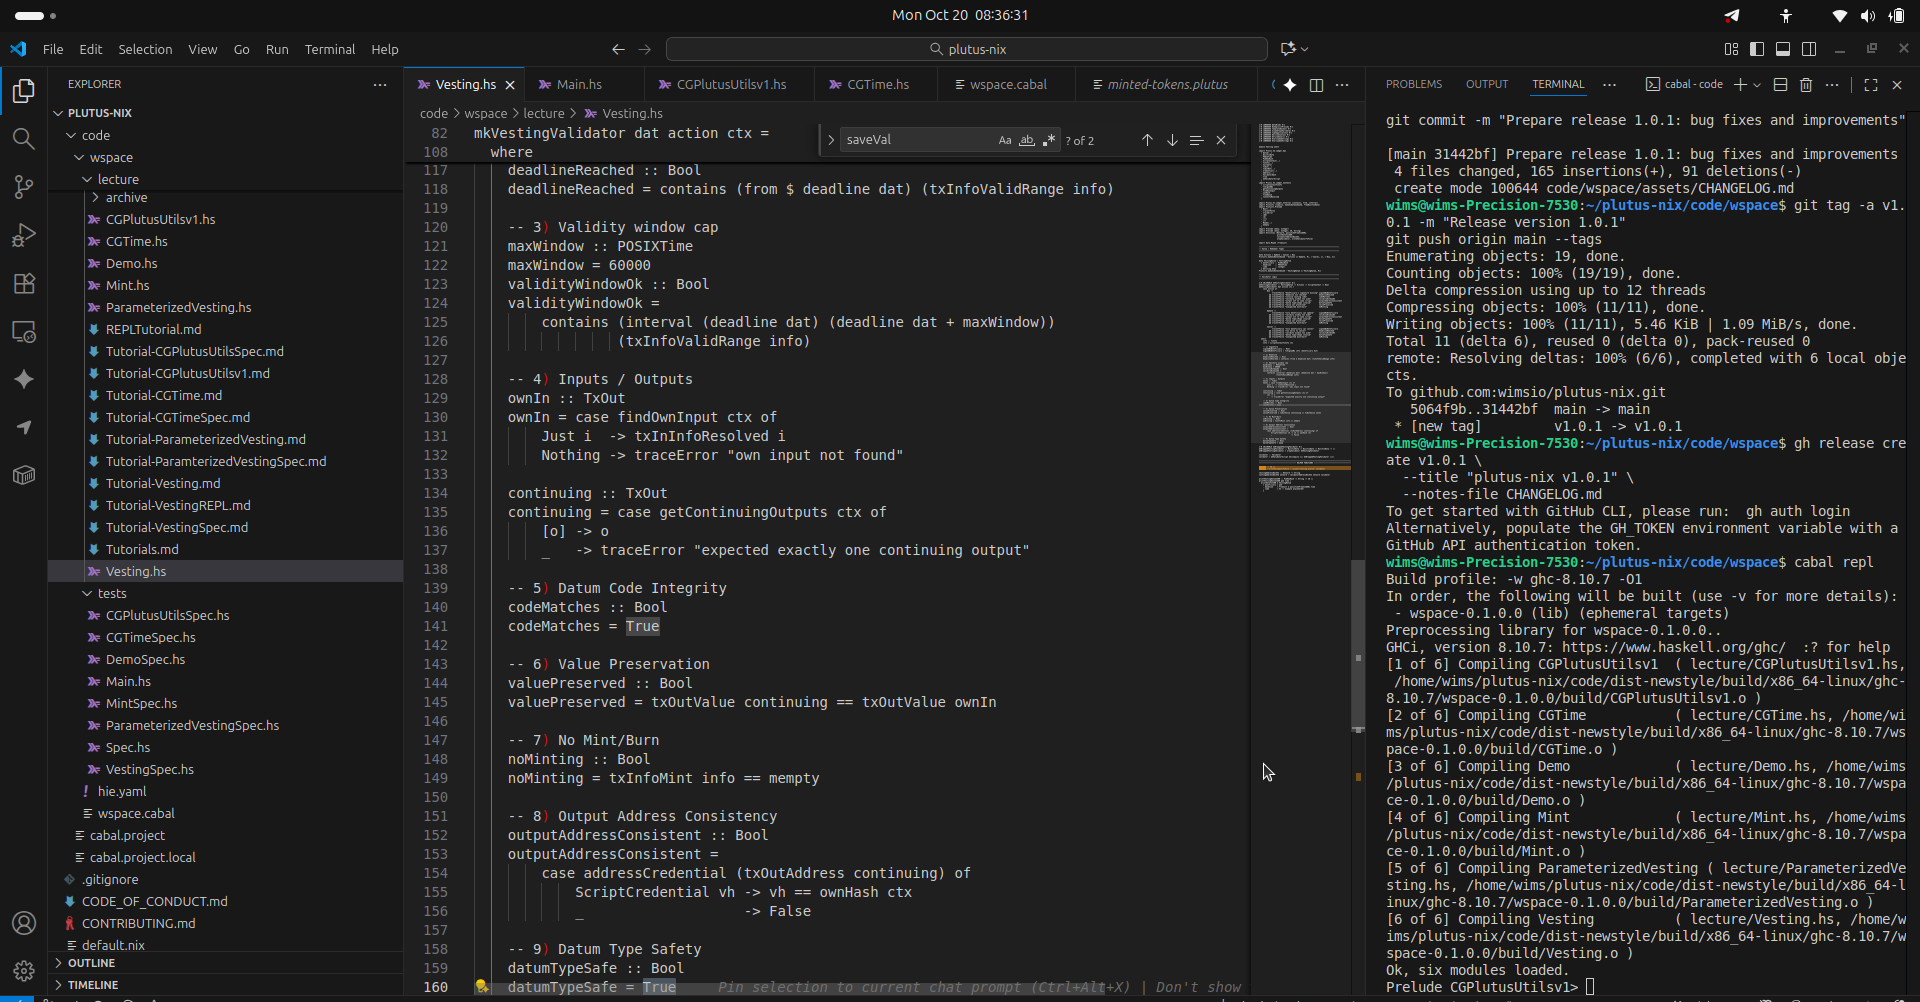Open Tutorial-Vesting.md in explorer
Screen dimensions: 1920x1002
click(x=162, y=484)
